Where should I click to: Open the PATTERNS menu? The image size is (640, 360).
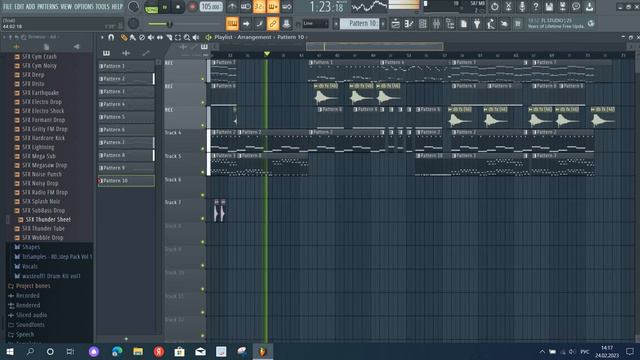(x=48, y=7)
